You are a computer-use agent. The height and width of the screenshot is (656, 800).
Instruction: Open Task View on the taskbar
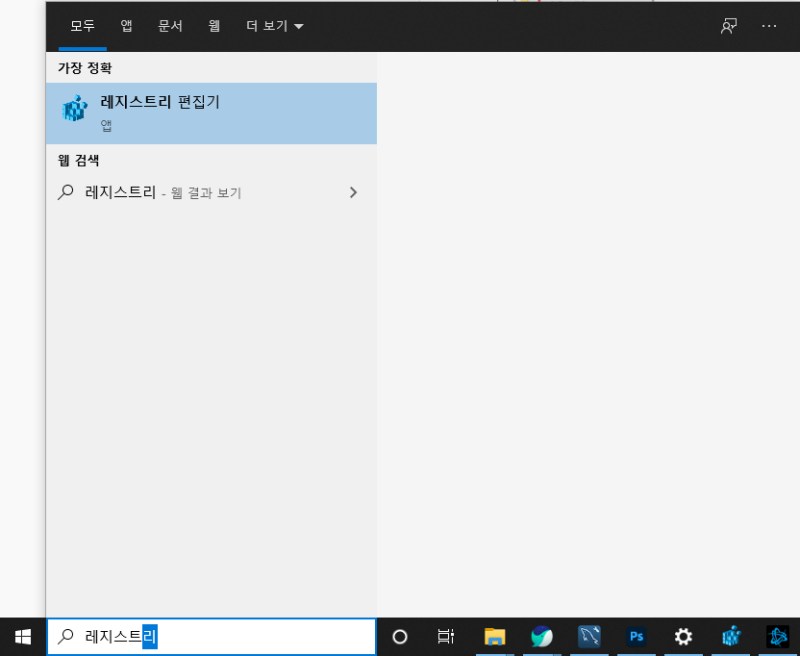(446, 637)
